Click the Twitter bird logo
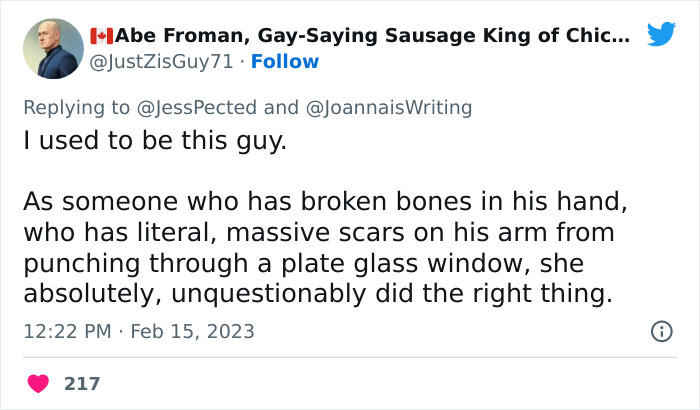700x410 pixels. pos(661,36)
